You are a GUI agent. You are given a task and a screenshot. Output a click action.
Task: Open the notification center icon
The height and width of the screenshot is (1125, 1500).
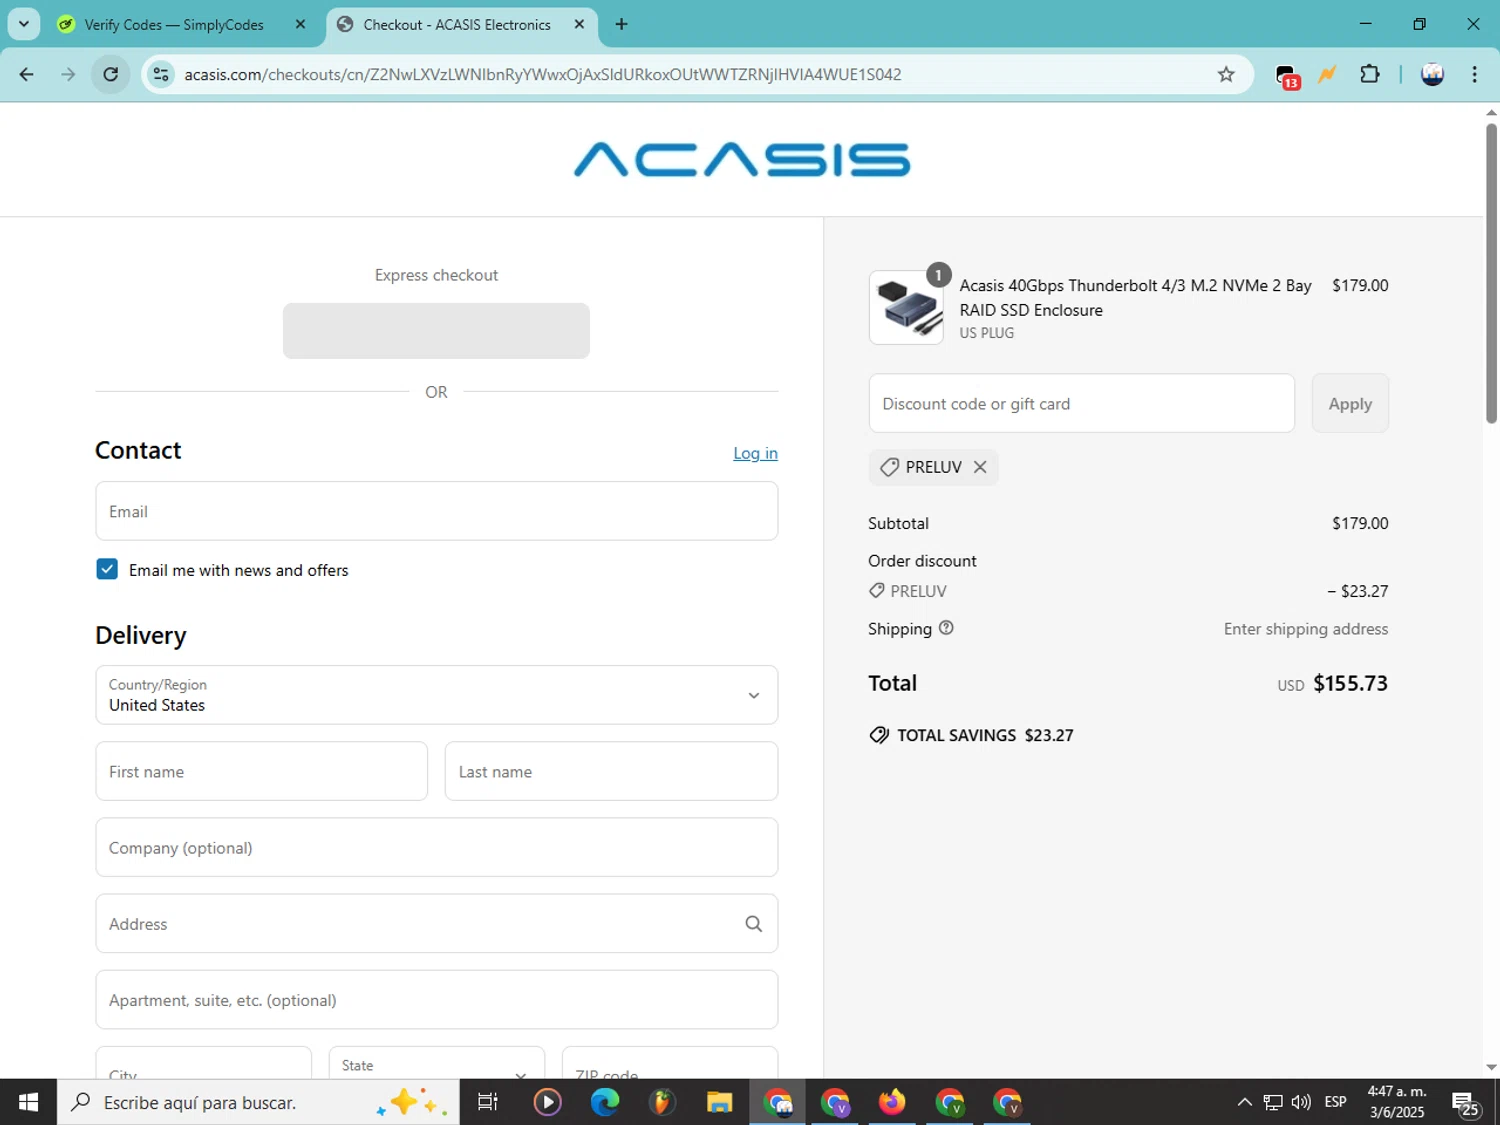[x=1467, y=1103]
